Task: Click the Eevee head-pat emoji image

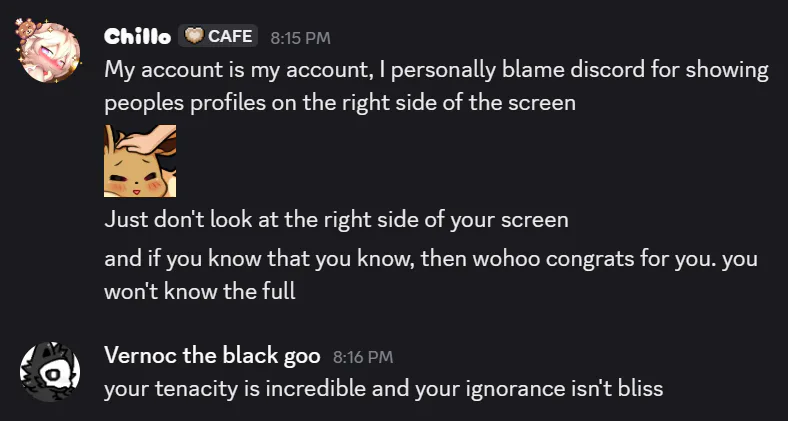Action: click(x=140, y=161)
